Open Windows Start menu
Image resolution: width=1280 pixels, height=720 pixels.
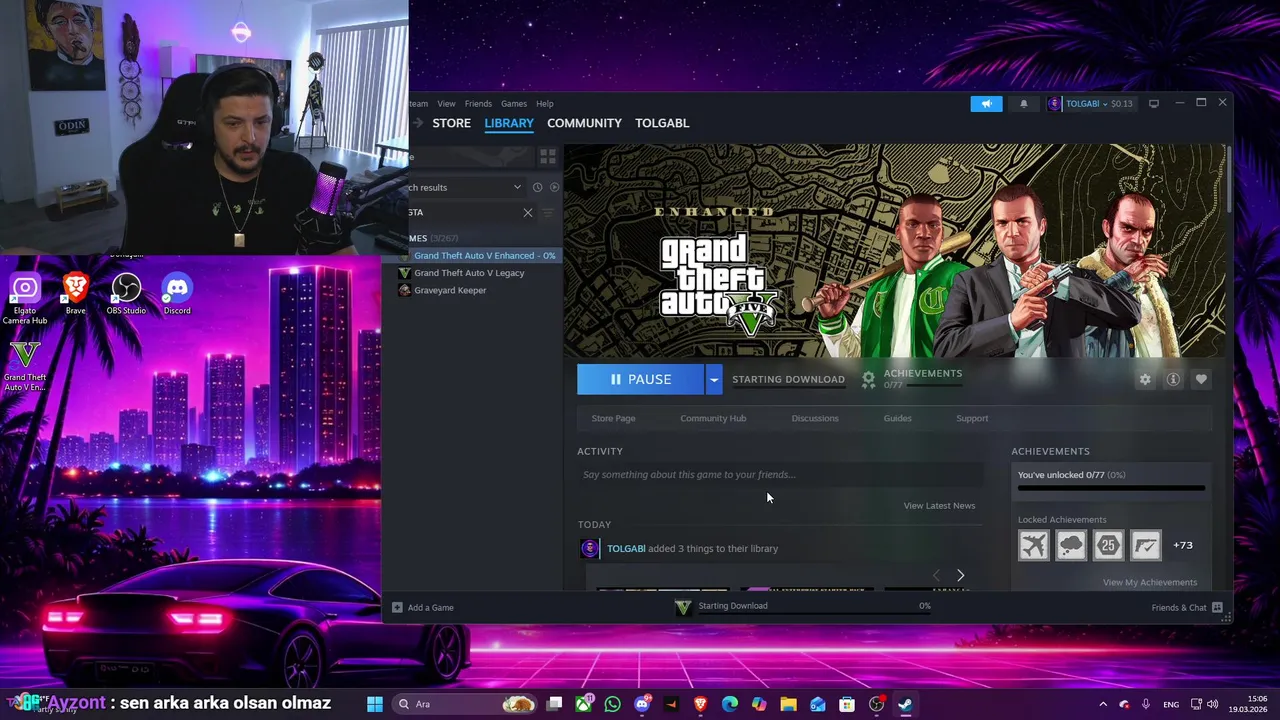pyautogui.click(x=375, y=704)
